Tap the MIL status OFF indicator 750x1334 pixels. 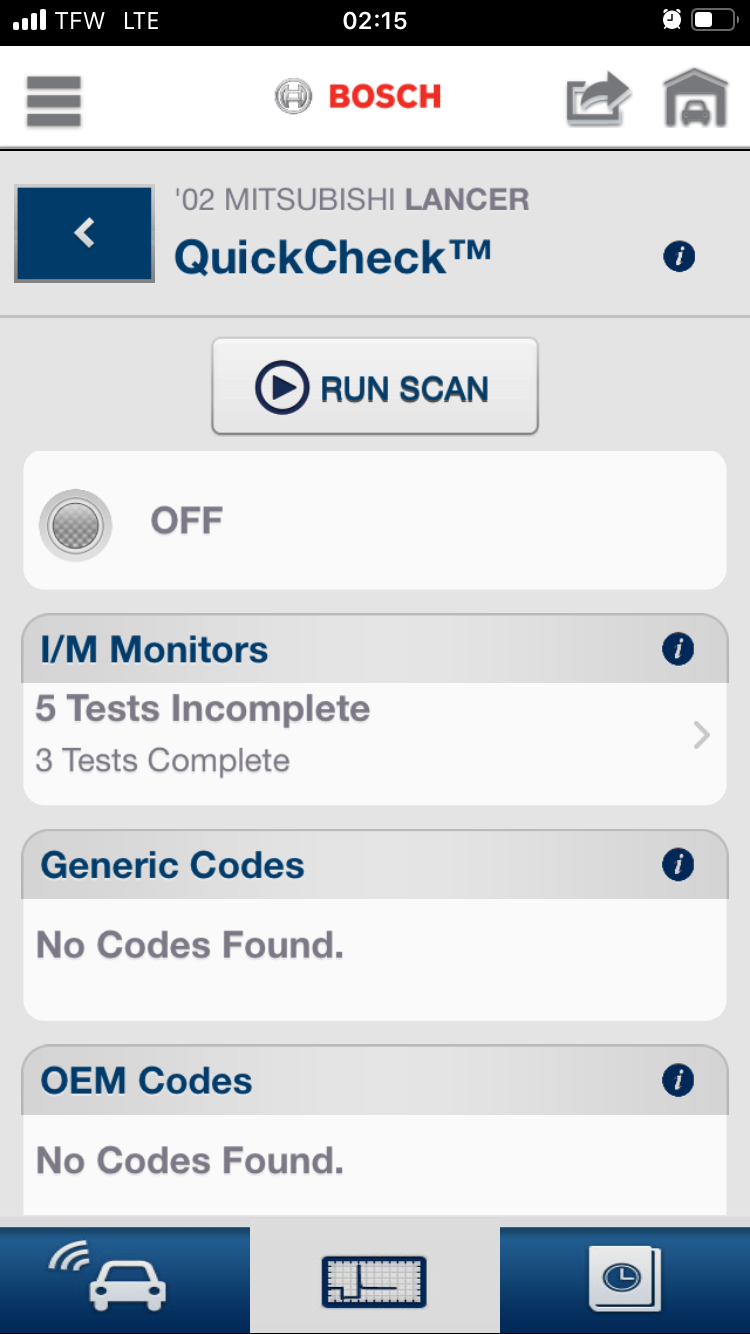pos(76,524)
